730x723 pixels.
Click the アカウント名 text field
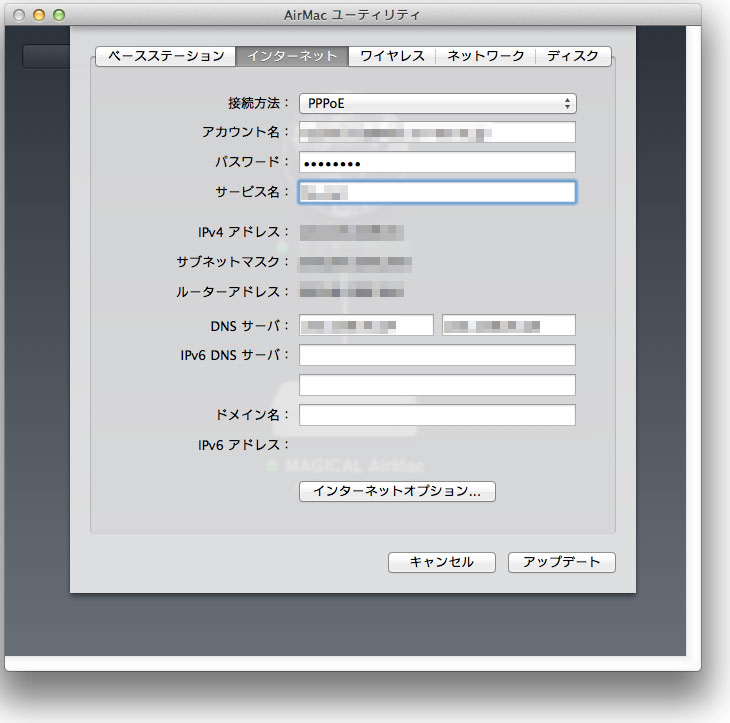[x=437, y=132]
